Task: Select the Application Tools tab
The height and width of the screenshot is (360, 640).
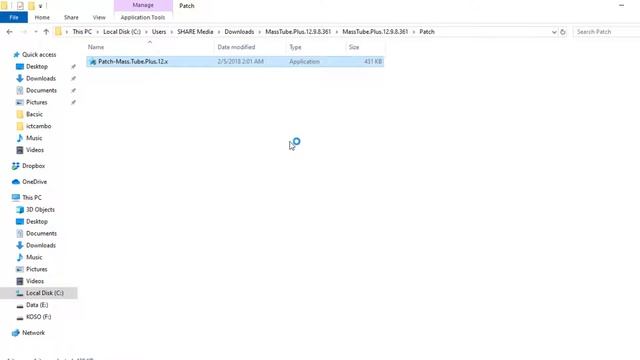Action: pos(143,18)
